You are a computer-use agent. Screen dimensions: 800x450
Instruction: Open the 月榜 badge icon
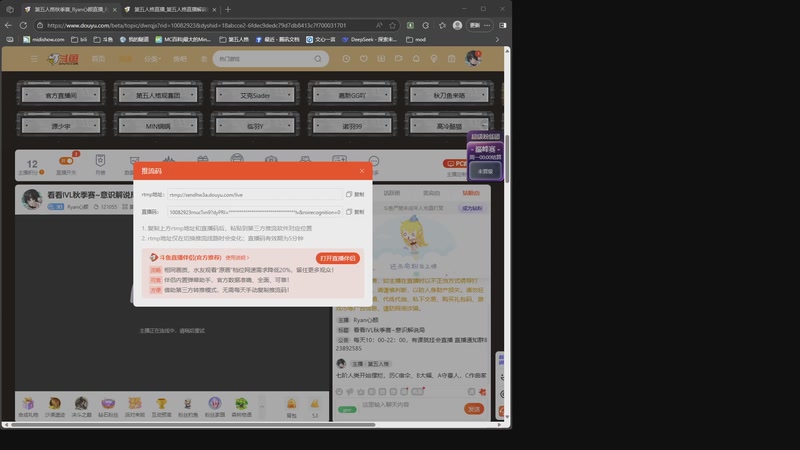[100, 161]
